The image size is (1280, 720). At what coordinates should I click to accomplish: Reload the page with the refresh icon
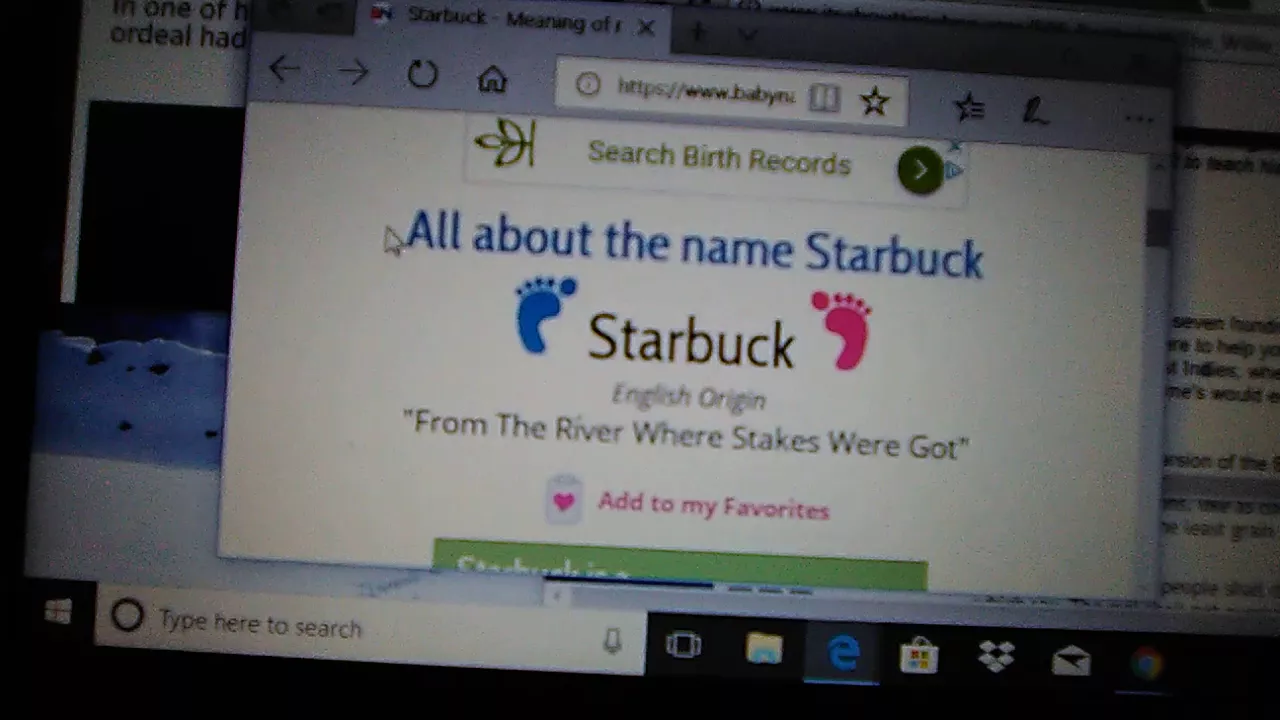click(422, 74)
